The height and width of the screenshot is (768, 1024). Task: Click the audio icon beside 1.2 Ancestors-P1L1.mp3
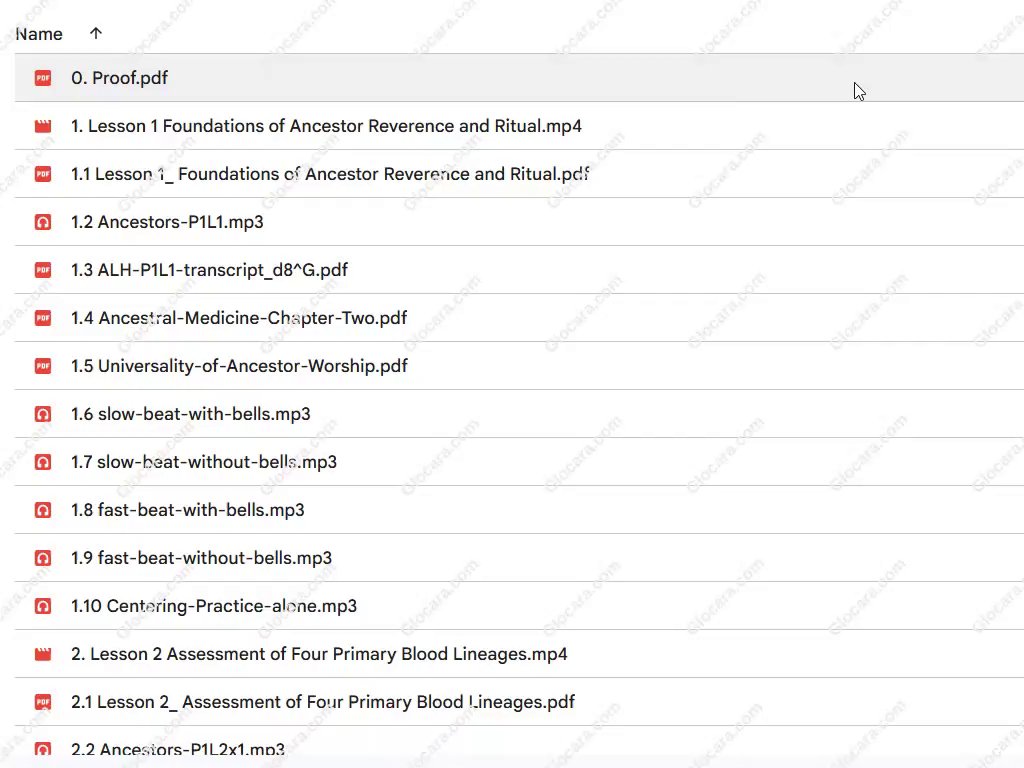(42, 222)
